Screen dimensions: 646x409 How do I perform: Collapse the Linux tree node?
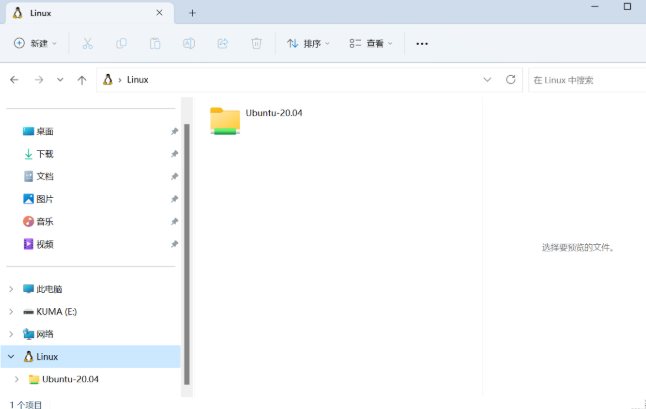pos(11,357)
